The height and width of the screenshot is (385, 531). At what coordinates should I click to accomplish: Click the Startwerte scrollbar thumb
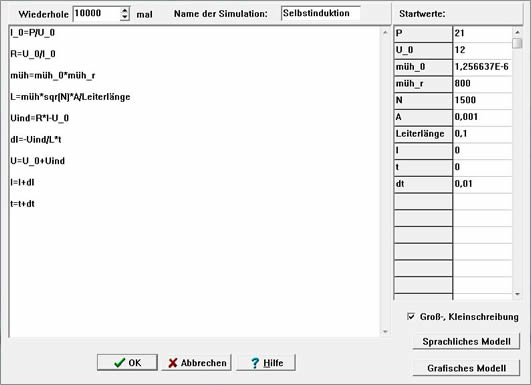[x=517, y=43]
